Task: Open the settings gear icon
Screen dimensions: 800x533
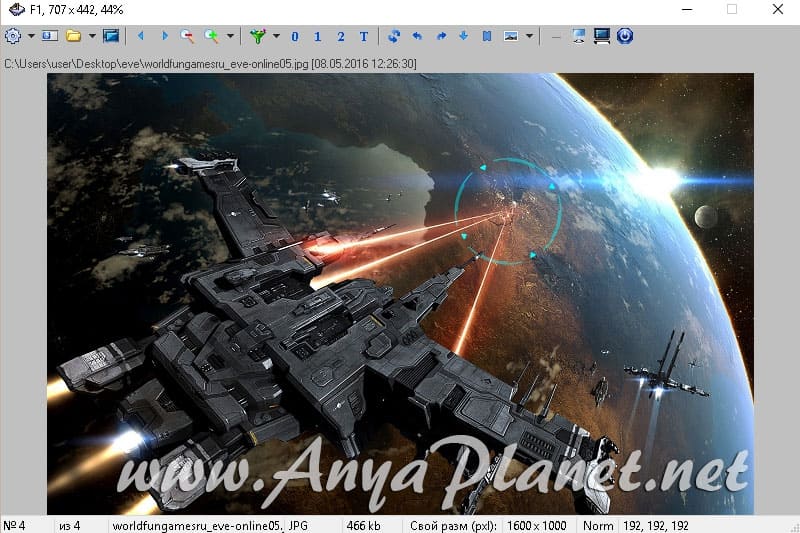Action: pyautogui.click(x=13, y=36)
